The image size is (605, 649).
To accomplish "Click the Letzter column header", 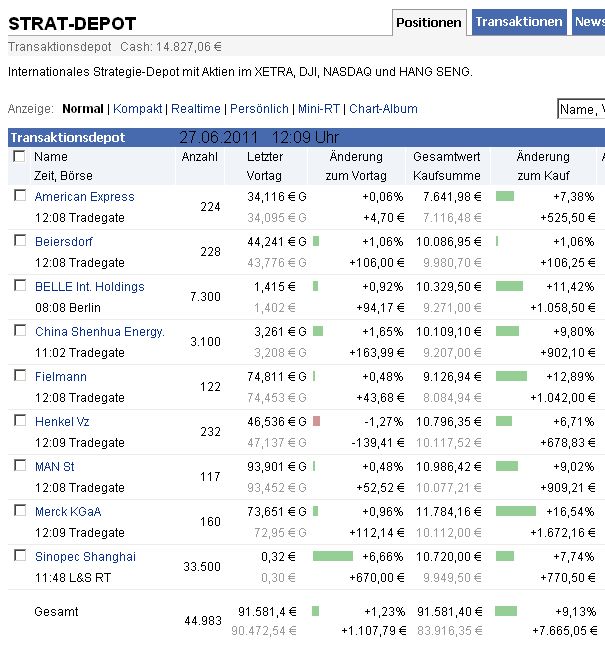I will (265, 157).
